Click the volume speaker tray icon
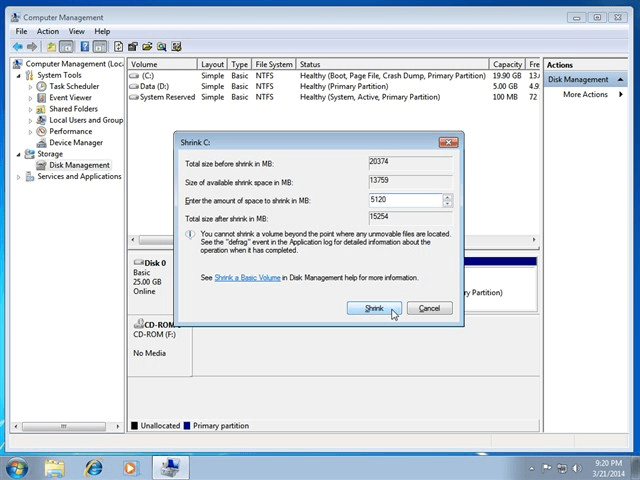Image resolution: width=640 pixels, height=480 pixels. tap(577, 468)
